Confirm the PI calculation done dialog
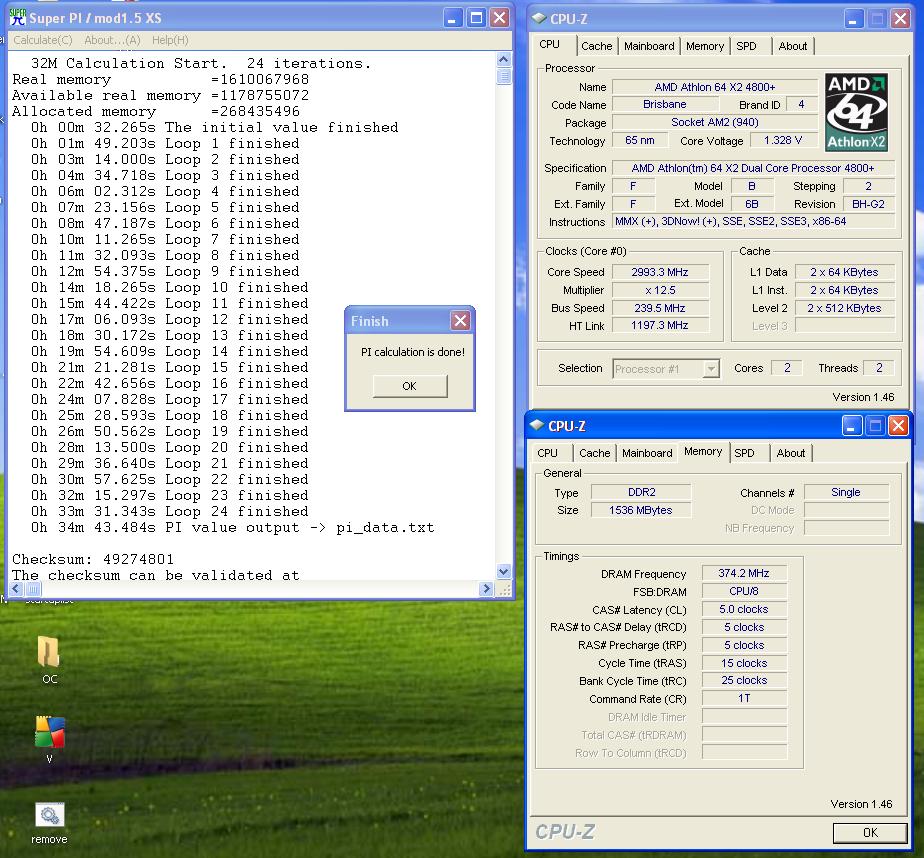Image resolution: width=924 pixels, height=858 pixels. [410, 386]
